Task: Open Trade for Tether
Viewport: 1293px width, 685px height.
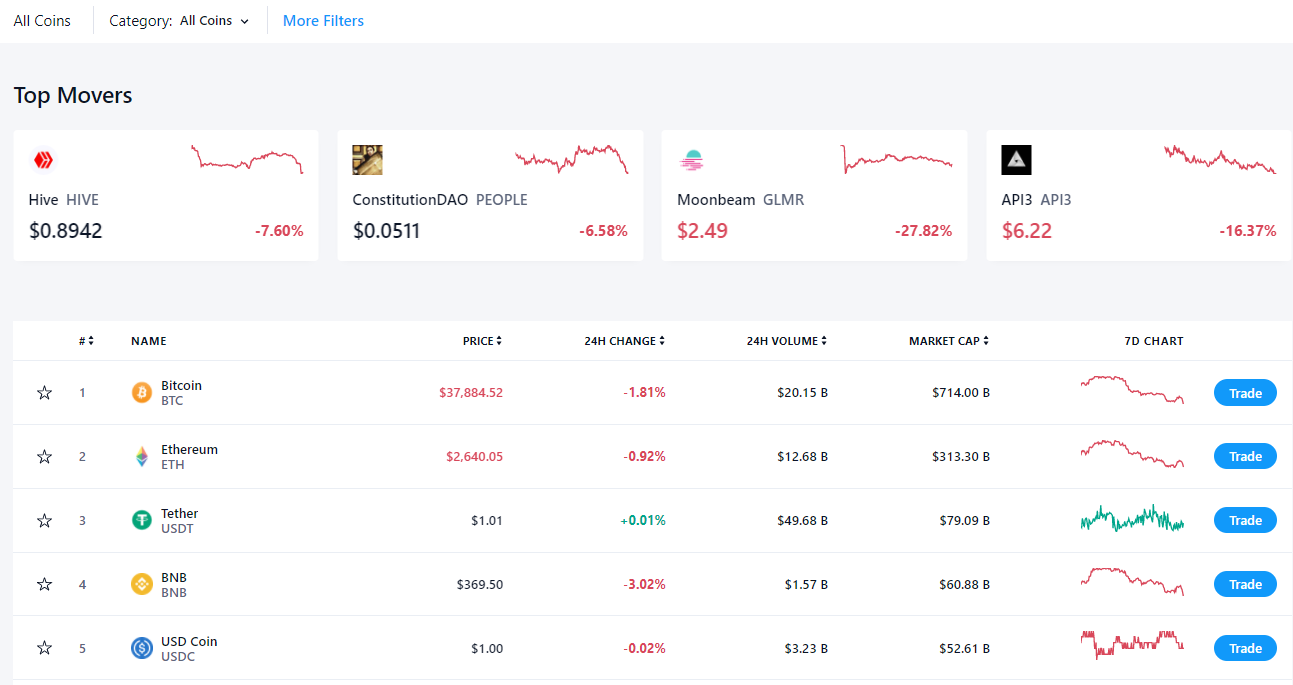Action: (1245, 520)
